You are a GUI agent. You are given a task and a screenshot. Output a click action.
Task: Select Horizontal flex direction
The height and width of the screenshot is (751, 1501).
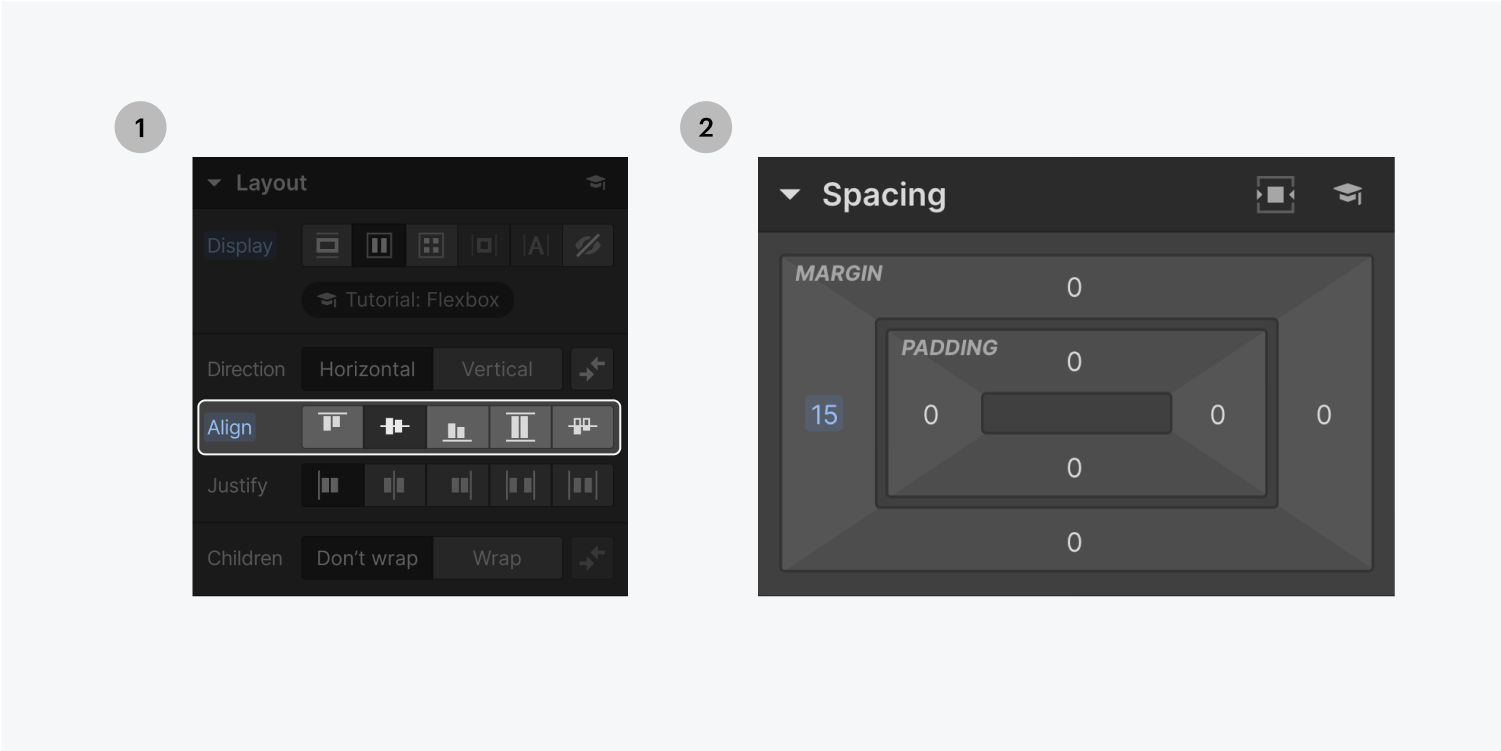(367, 368)
